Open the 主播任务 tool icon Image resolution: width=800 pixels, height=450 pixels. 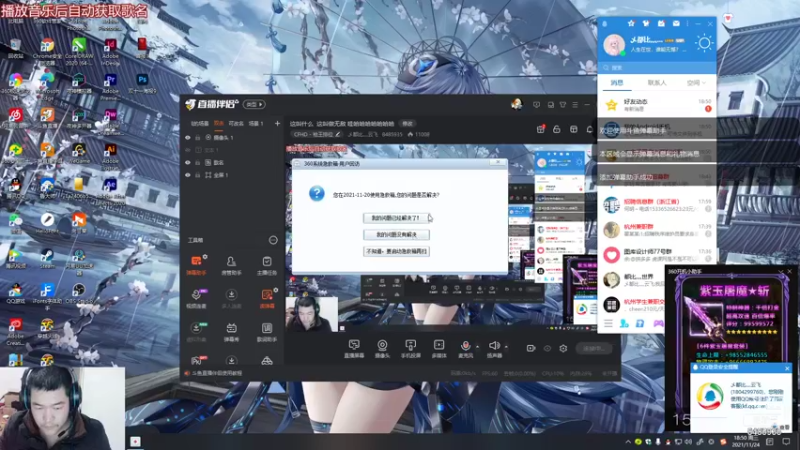266,265
